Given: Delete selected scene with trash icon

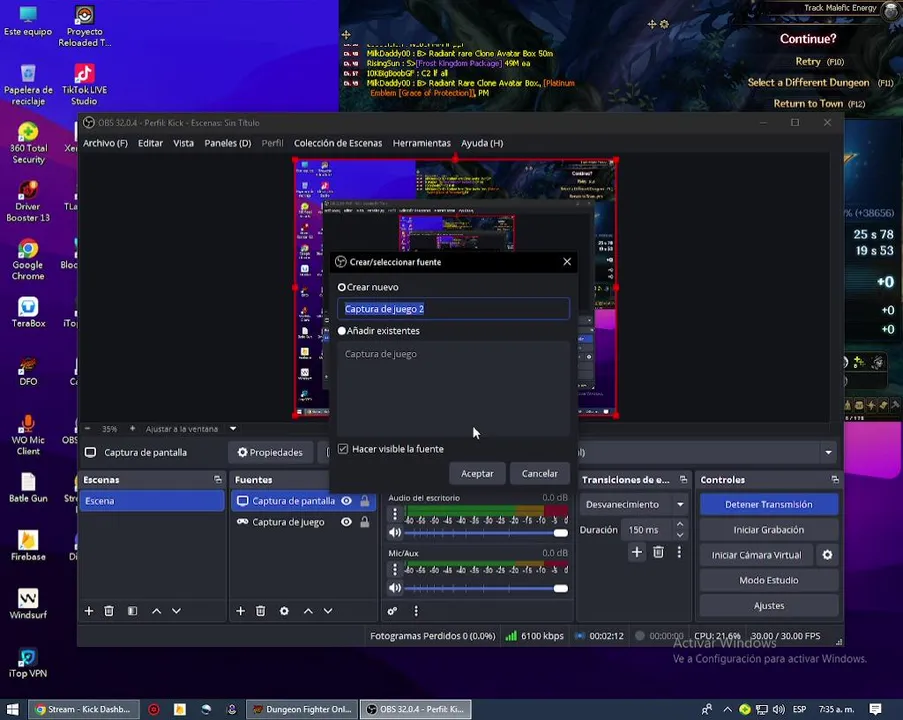Looking at the screenshot, I should pyautogui.click(x=109, y=611).
